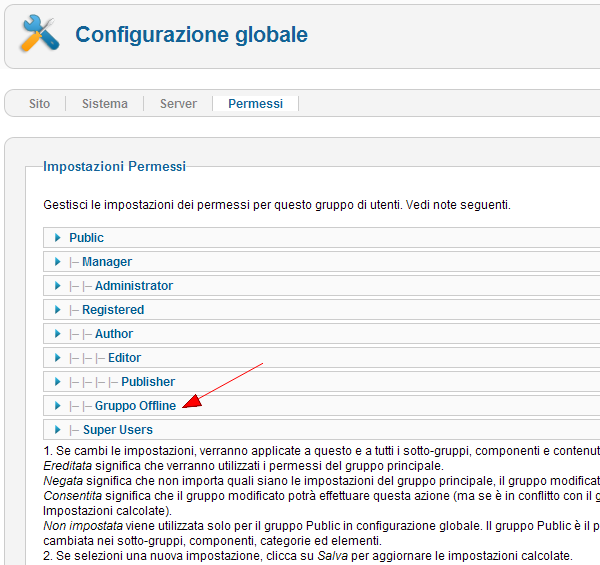This screenshot has width=600, height=565.
Task: Expand the Author group arrow
Action: tap(58, 334)
